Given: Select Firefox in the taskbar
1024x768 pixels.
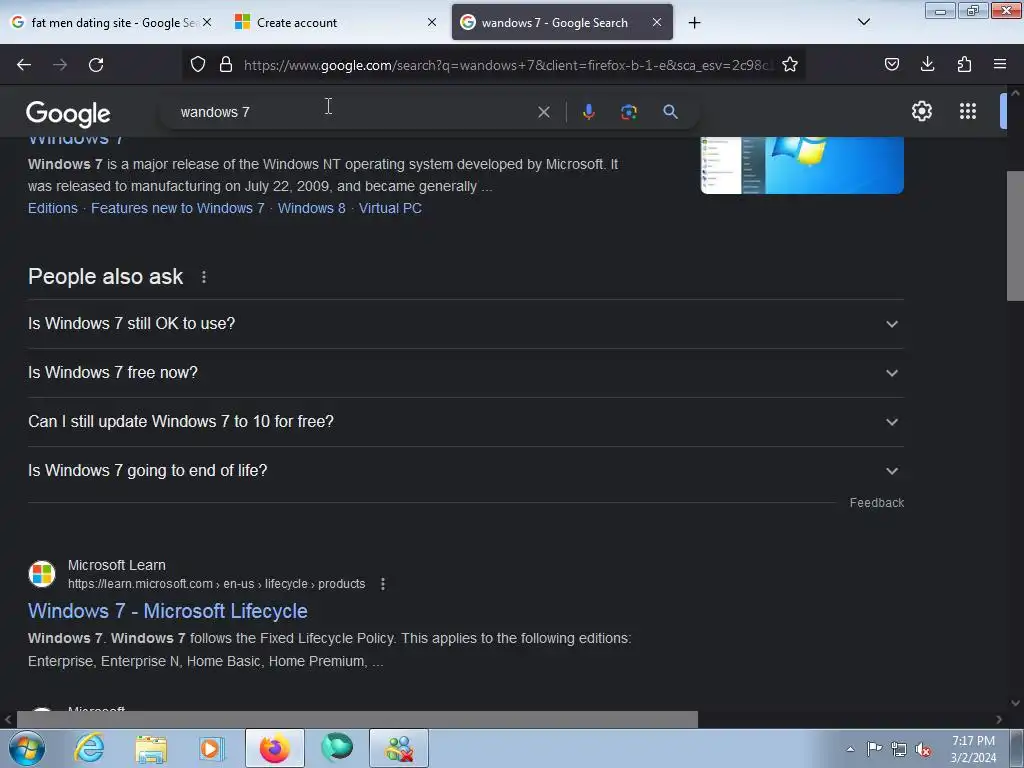Looking at the screenshot, I should [x=274, y=748].
